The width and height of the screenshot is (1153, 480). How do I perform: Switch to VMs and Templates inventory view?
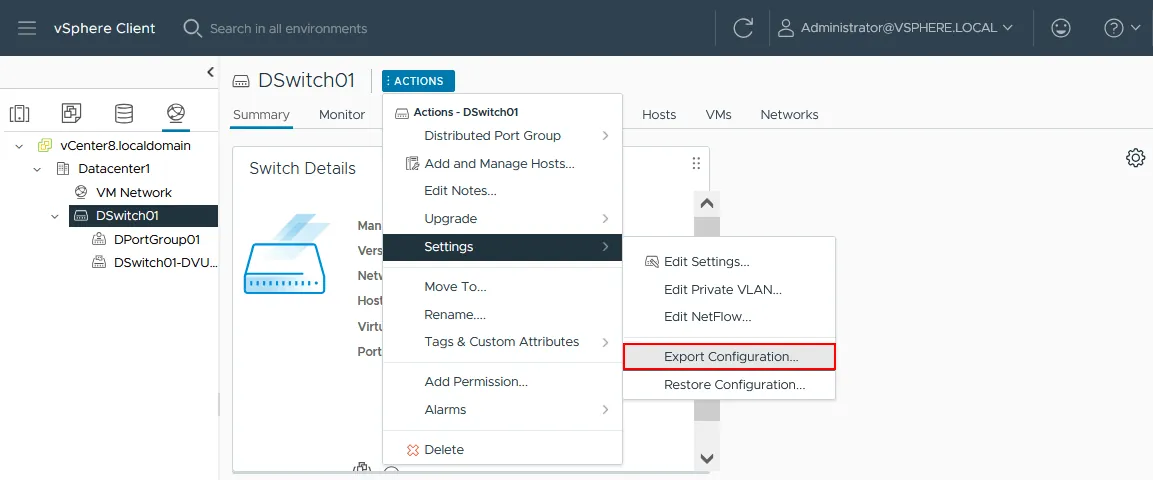pos(71,113)
